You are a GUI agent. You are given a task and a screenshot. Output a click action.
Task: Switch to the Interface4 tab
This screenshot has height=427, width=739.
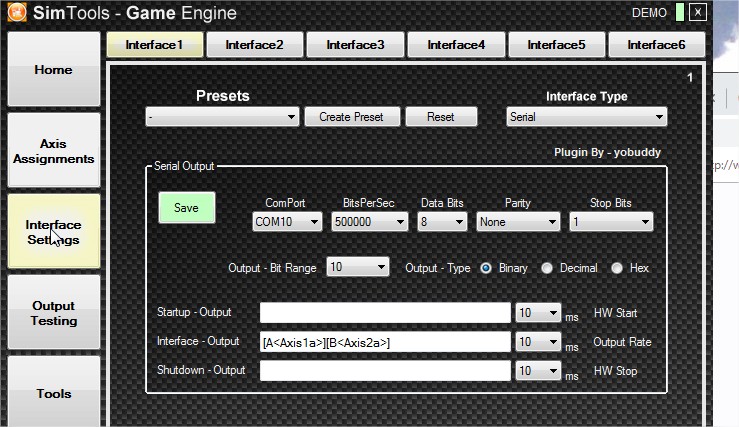(x=456, y=45)
